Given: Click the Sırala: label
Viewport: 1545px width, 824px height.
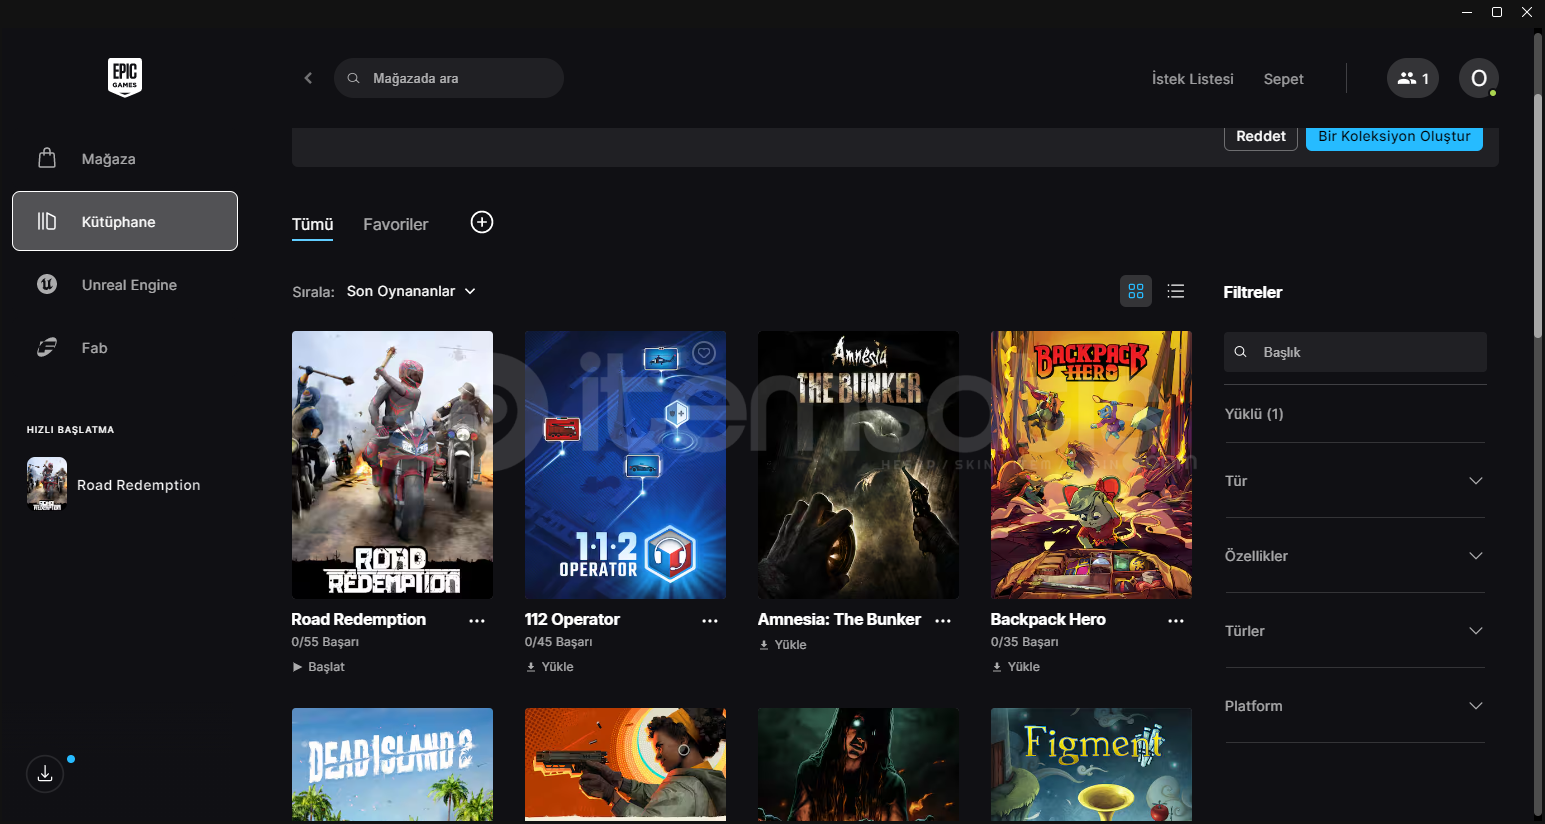Looking at the screenshot, I should (313, 292).
